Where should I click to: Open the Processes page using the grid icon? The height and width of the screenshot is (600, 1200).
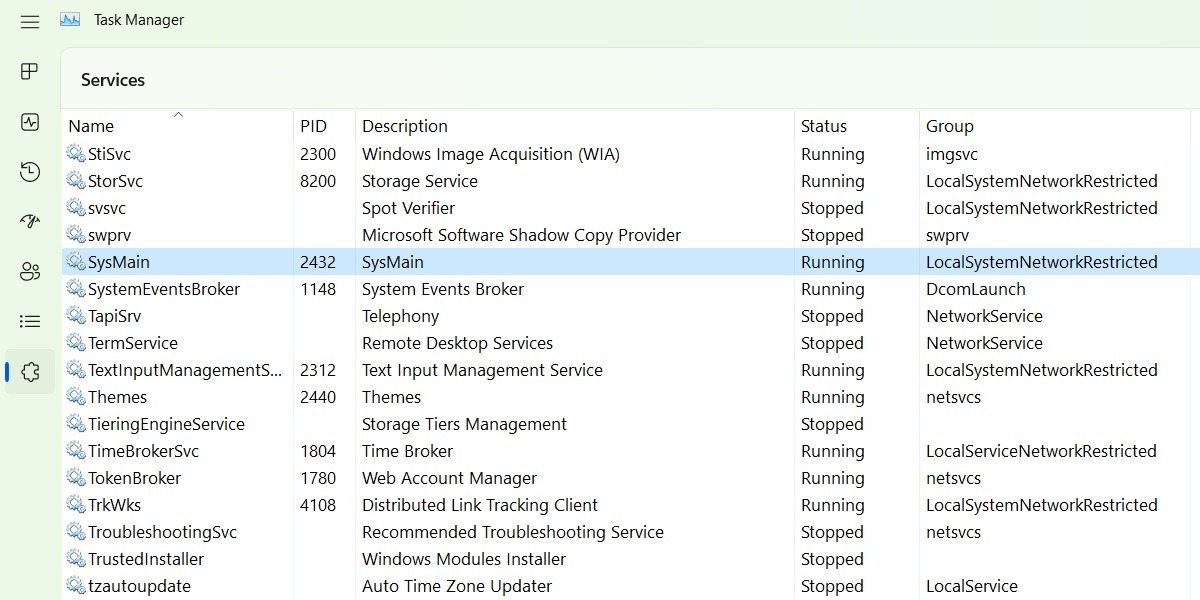coord(29,71)
